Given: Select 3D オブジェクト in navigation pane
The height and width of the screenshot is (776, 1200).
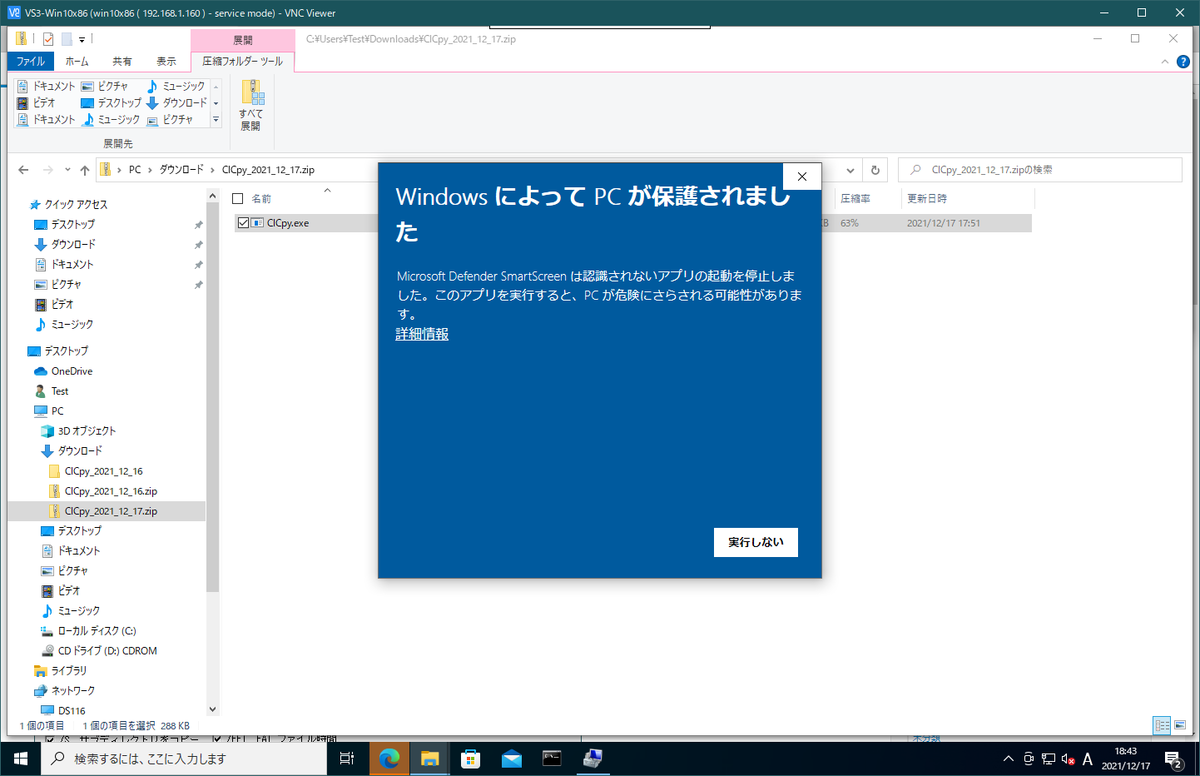Looking at the screenshot, I should pos(87,431).
